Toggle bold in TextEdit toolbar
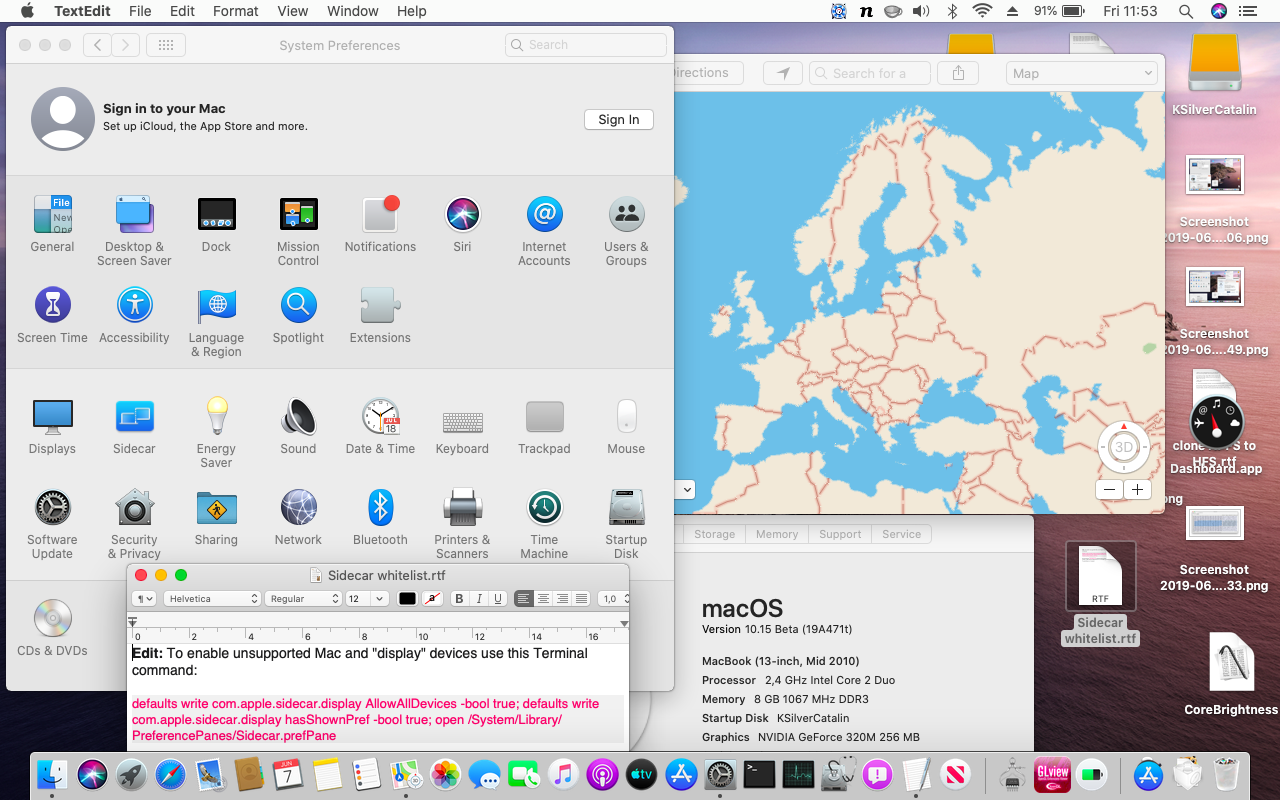 [459, 599]
